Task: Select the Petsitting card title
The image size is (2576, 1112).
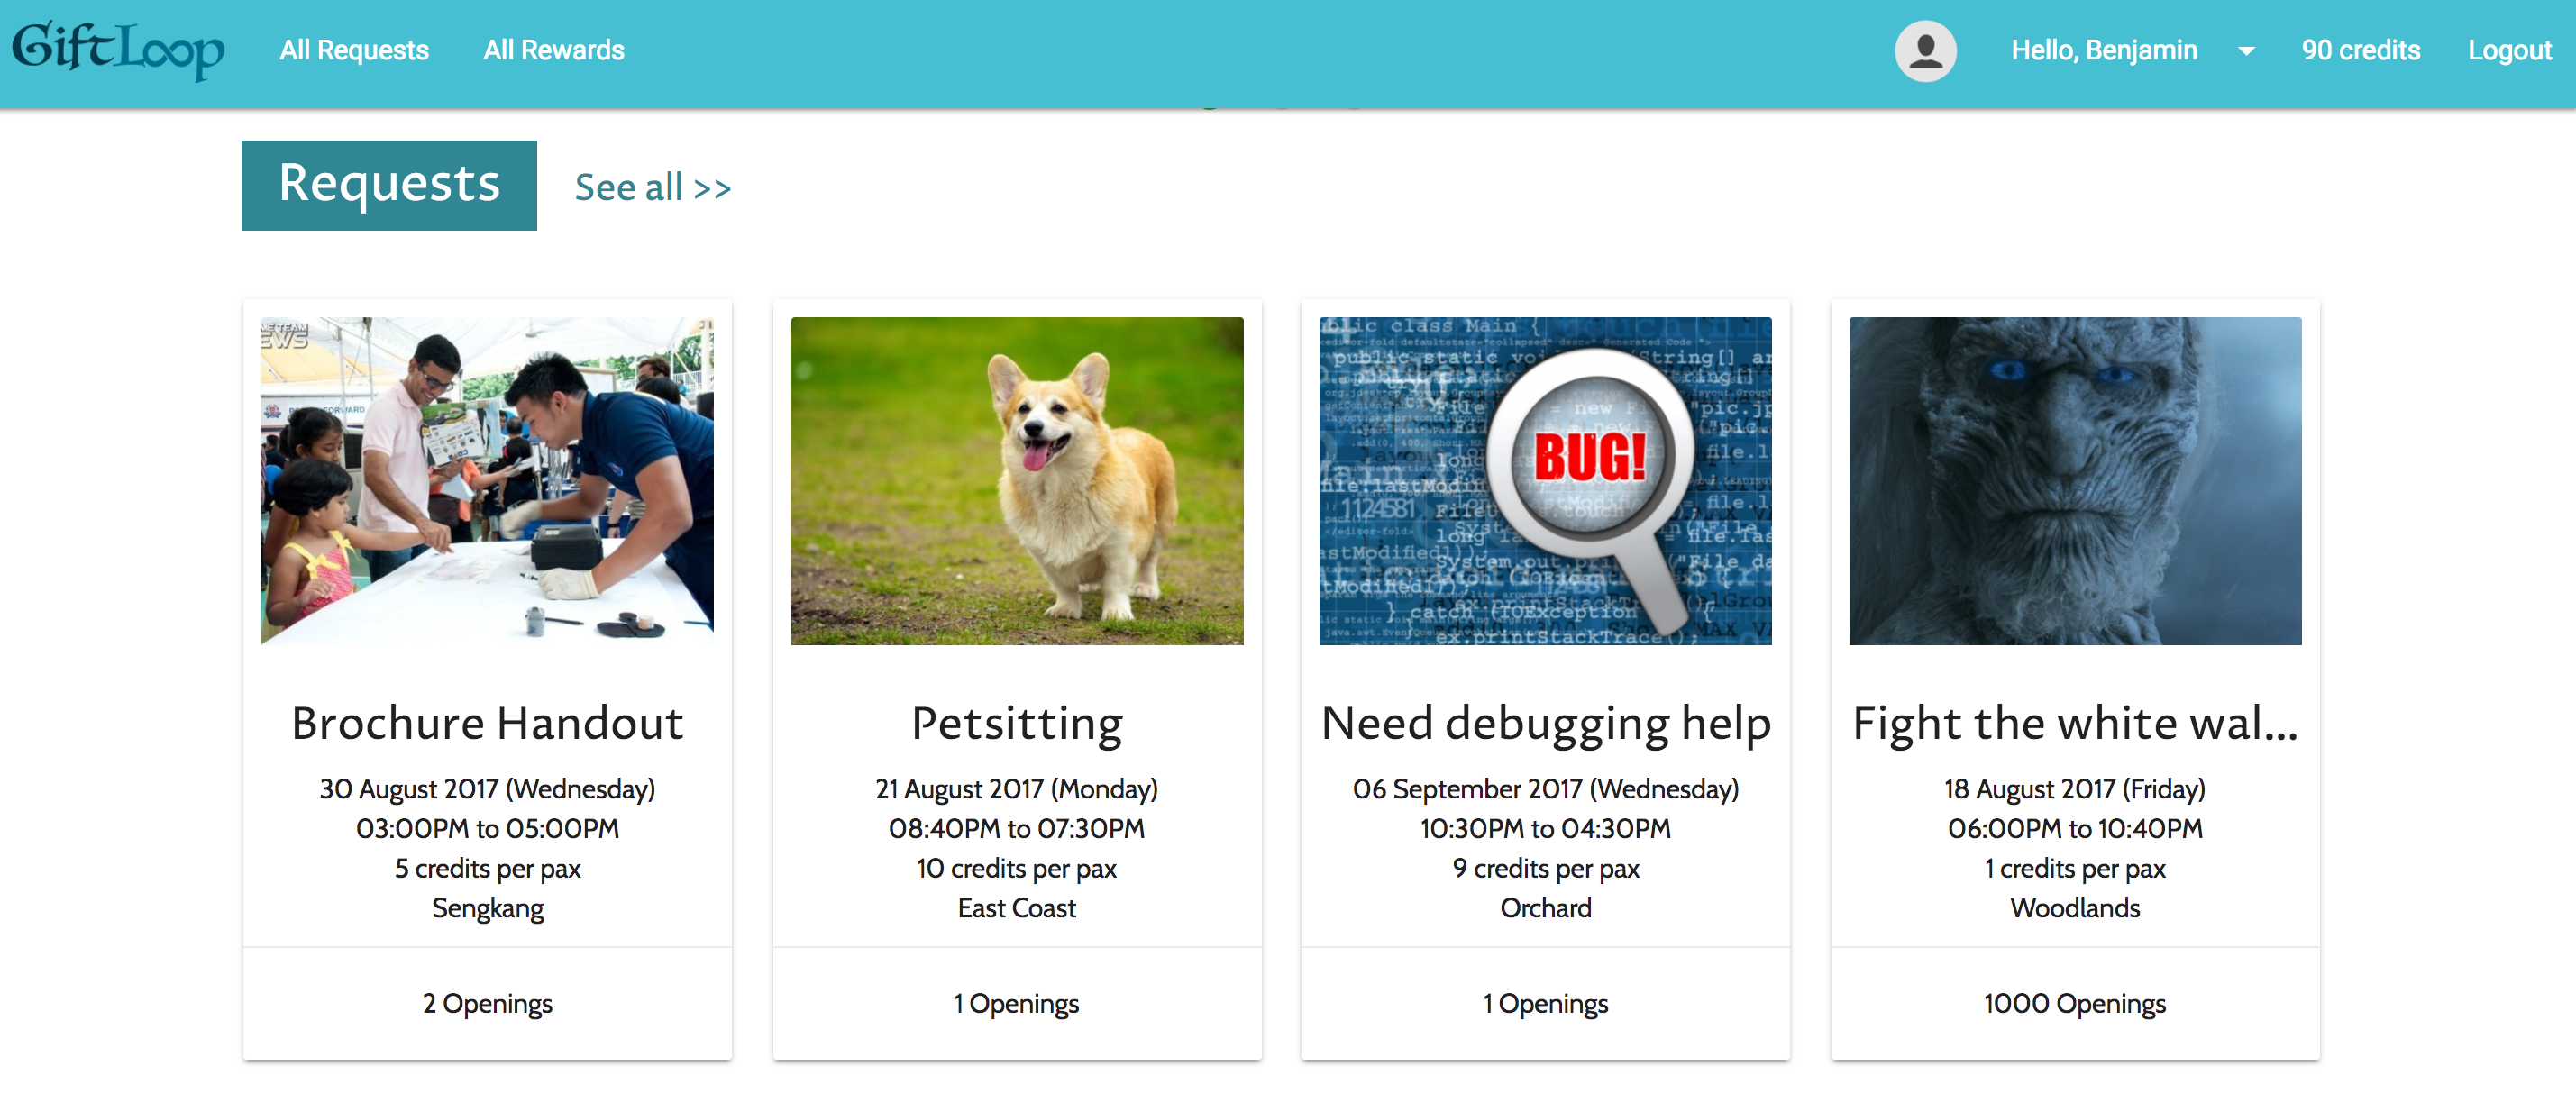Action: pyautogui.click(x=1016, y=723)
